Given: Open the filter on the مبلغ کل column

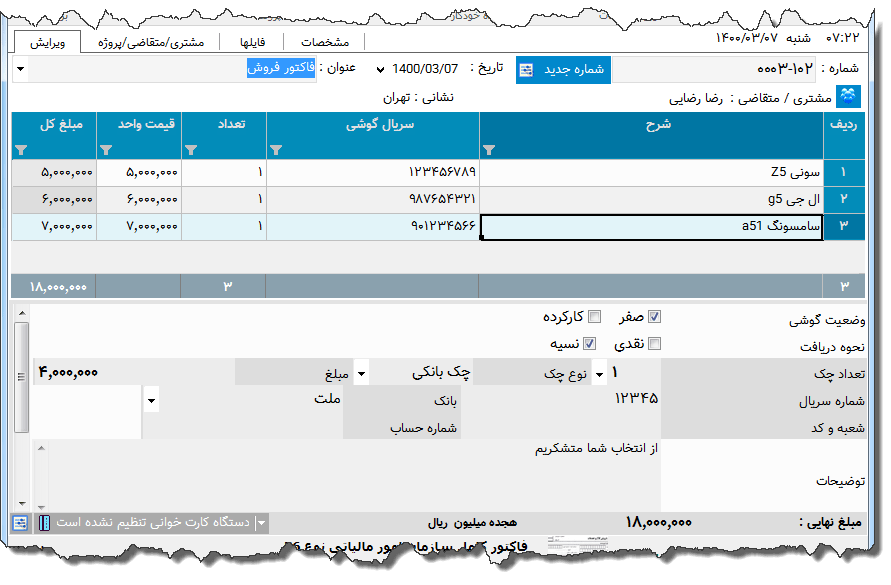Looking at the screenshot, I should pos(20,148).
